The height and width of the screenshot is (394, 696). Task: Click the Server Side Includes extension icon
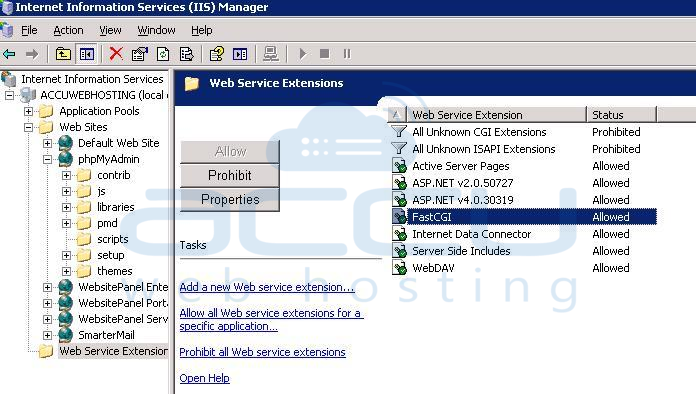(x=399, y=251)
